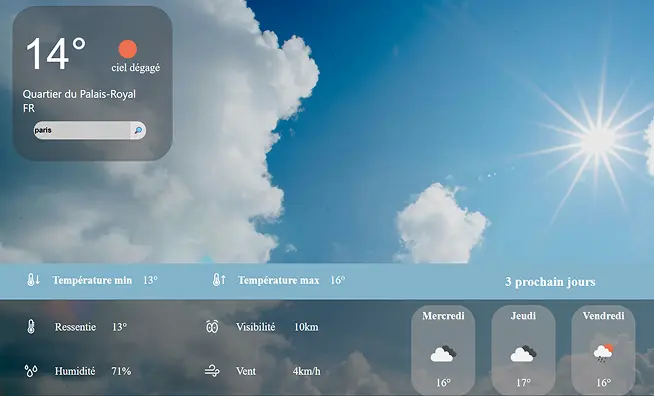The image size is (654, 396).
Task: Click Jeudi's 17° forecast temperature
Action: (x=523, y=383)
